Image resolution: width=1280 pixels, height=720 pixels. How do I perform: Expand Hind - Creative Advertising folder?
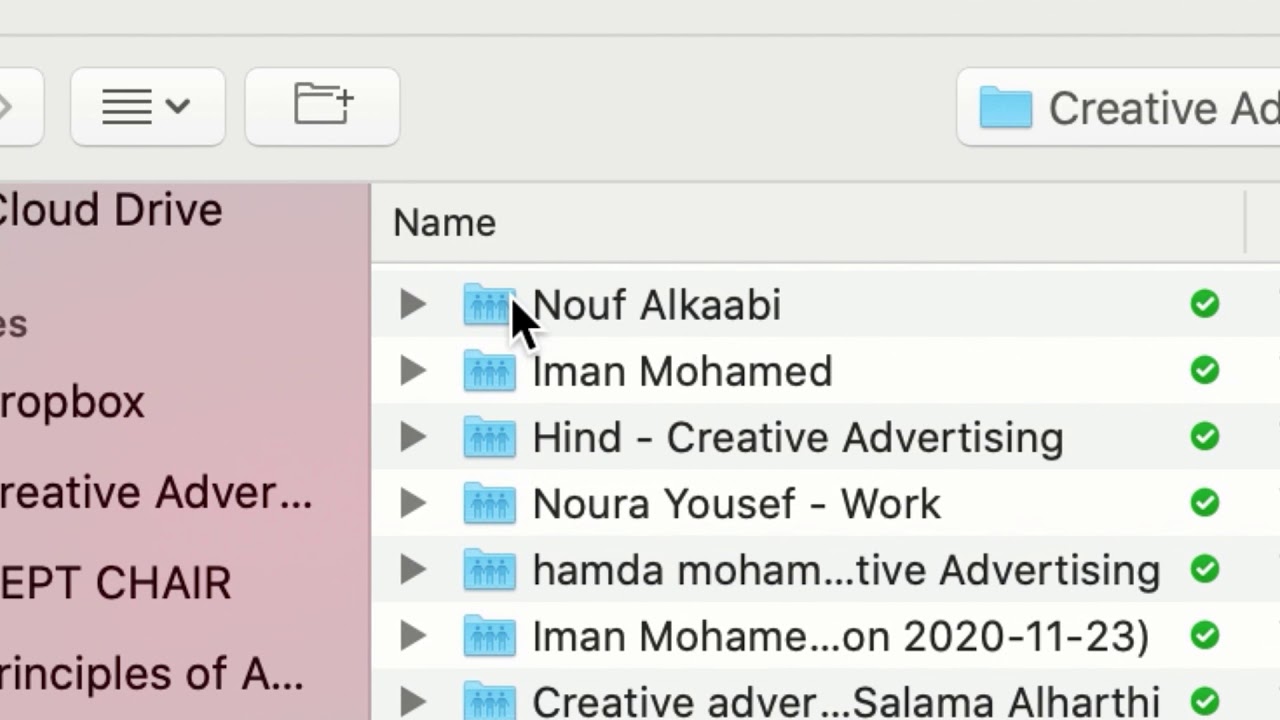(412, 437)
